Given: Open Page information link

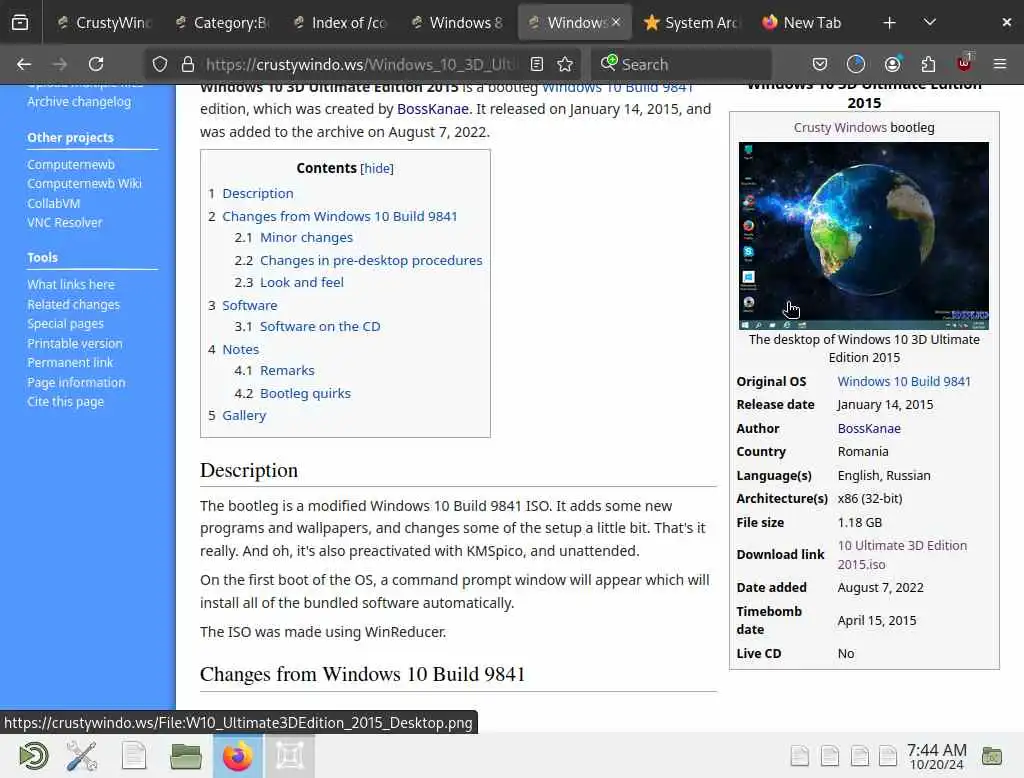Looking at the screenshot, I should (76, 383).
